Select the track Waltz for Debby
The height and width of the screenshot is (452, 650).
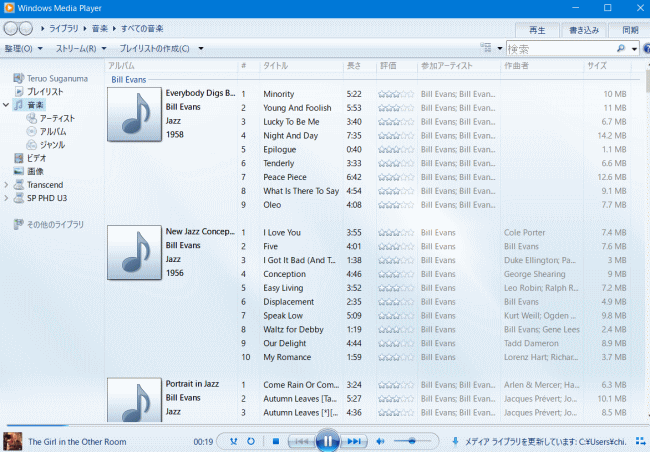[293, 329]
